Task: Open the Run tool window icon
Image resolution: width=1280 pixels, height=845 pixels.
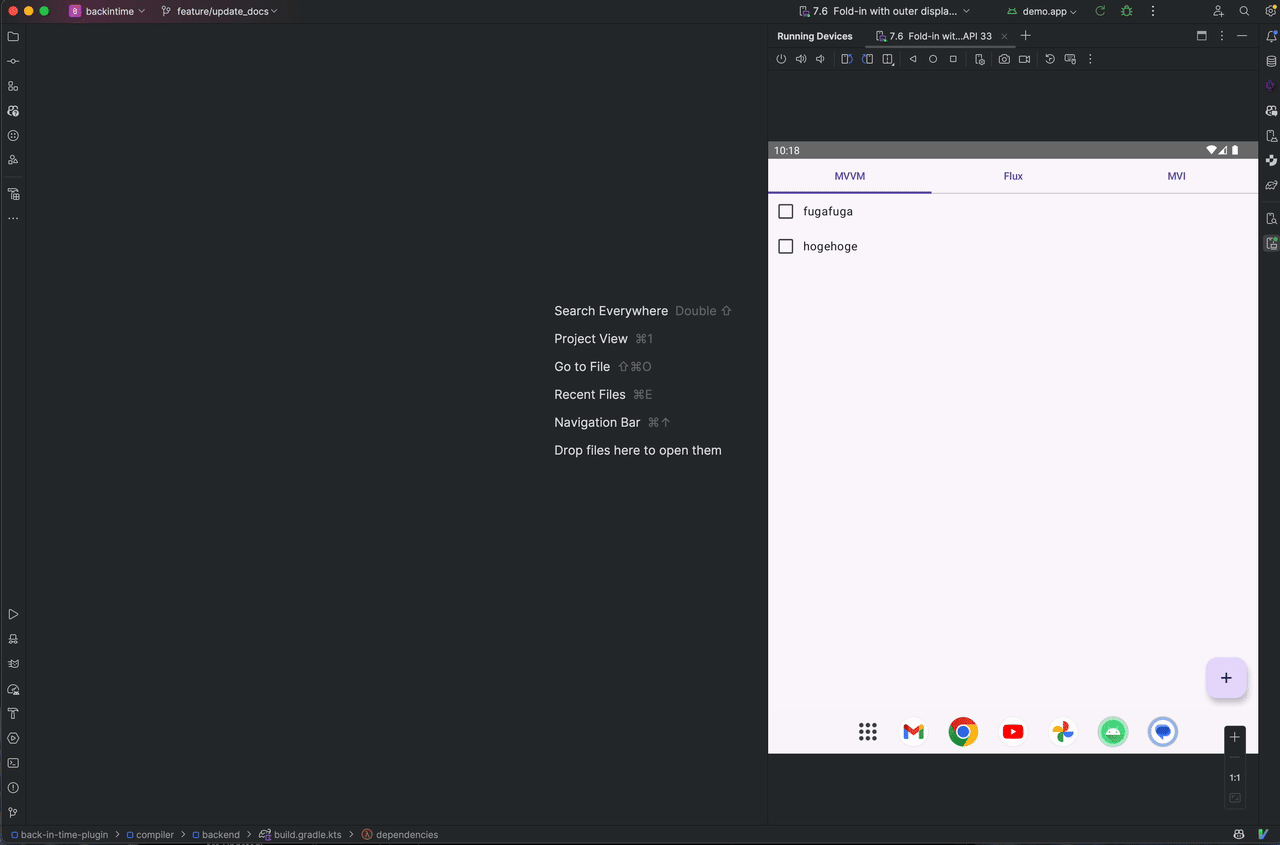Action: pyautogui.click(x=13, y=615)
